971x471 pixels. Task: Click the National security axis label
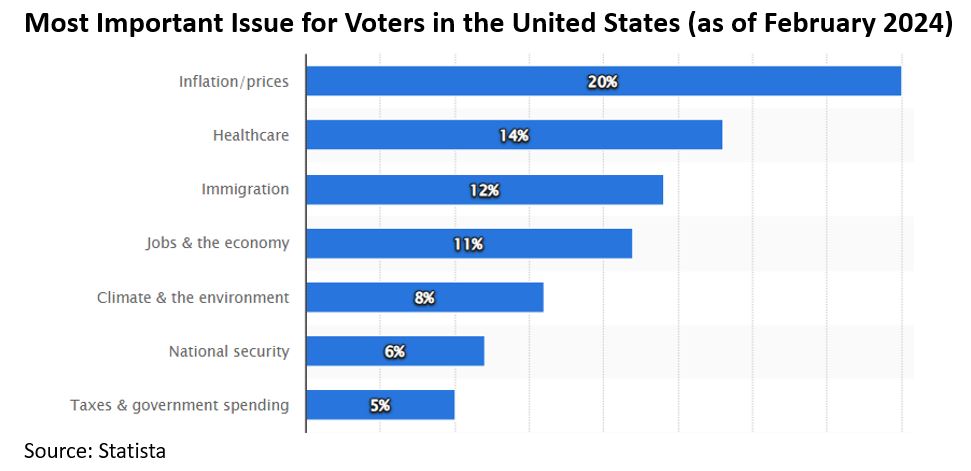tap(229, 352)
